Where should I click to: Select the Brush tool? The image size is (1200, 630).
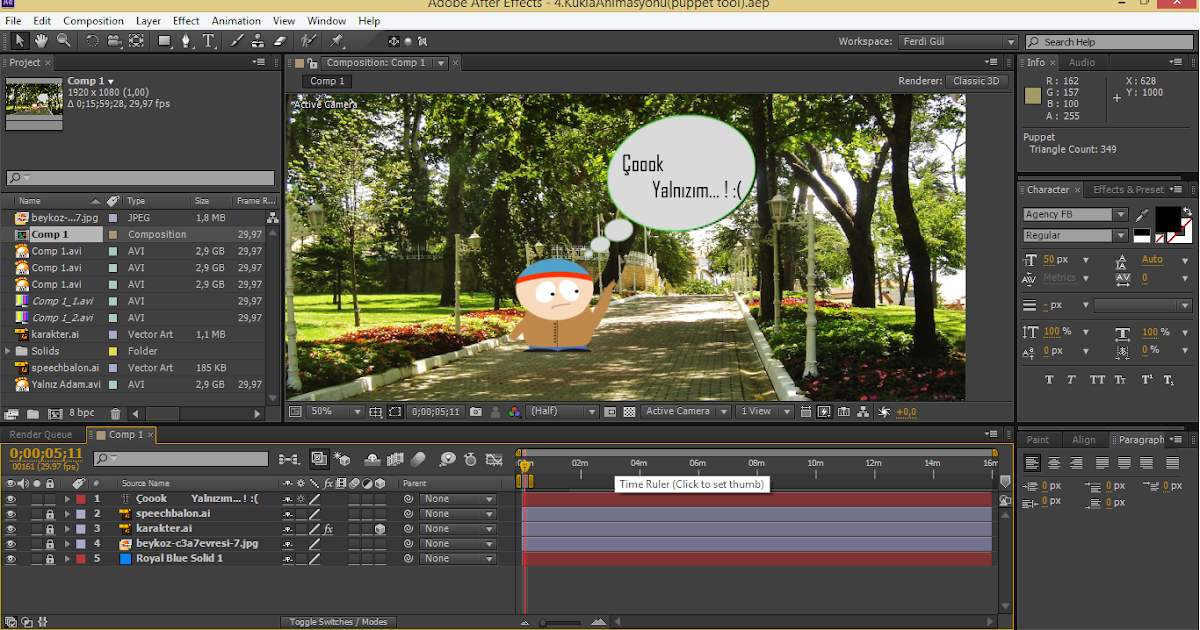click(x=237, y=41)
